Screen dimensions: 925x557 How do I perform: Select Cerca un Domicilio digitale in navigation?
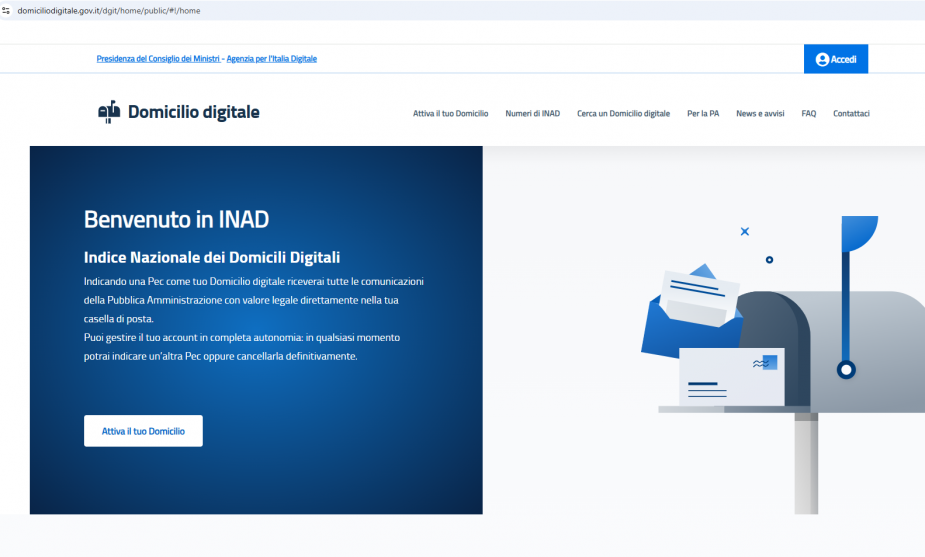pyautogui.click(x=624, y=113)
